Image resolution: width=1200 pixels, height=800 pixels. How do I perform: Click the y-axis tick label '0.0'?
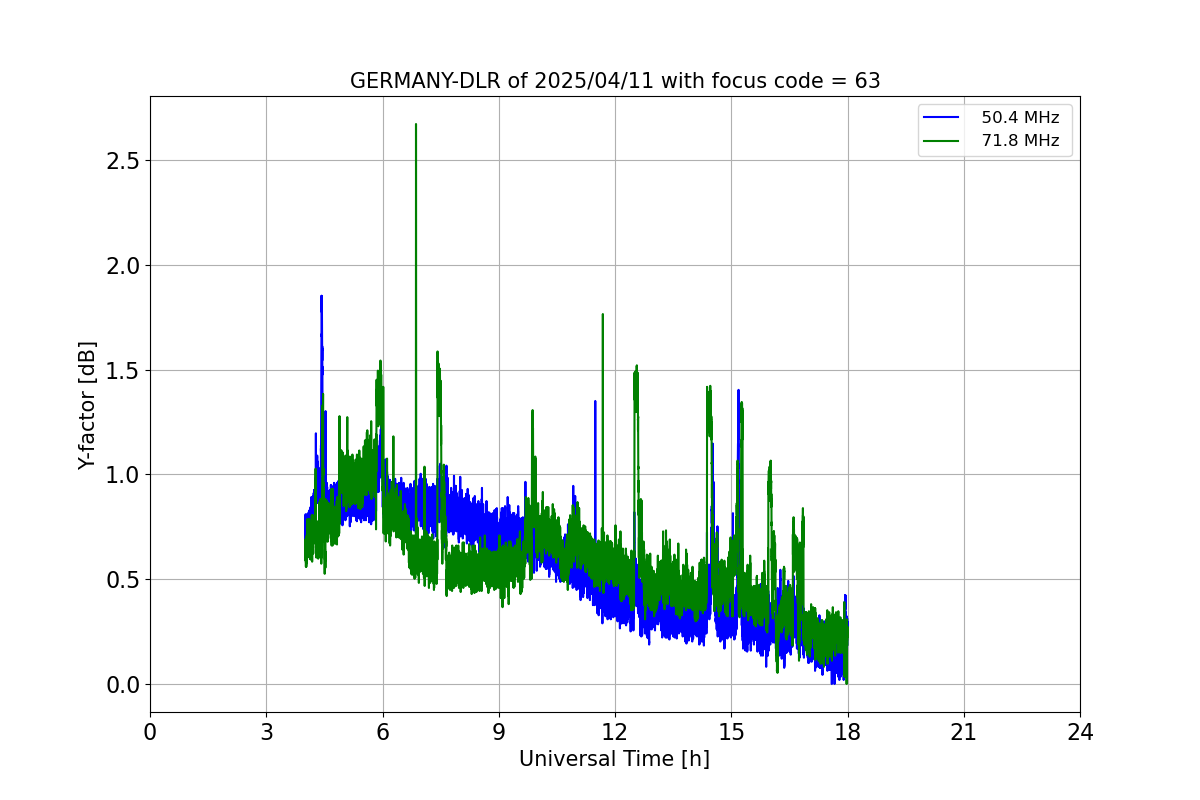coord(124,685)
